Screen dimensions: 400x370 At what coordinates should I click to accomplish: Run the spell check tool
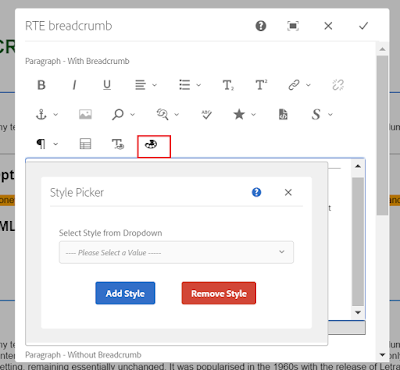tap(206, 114)
